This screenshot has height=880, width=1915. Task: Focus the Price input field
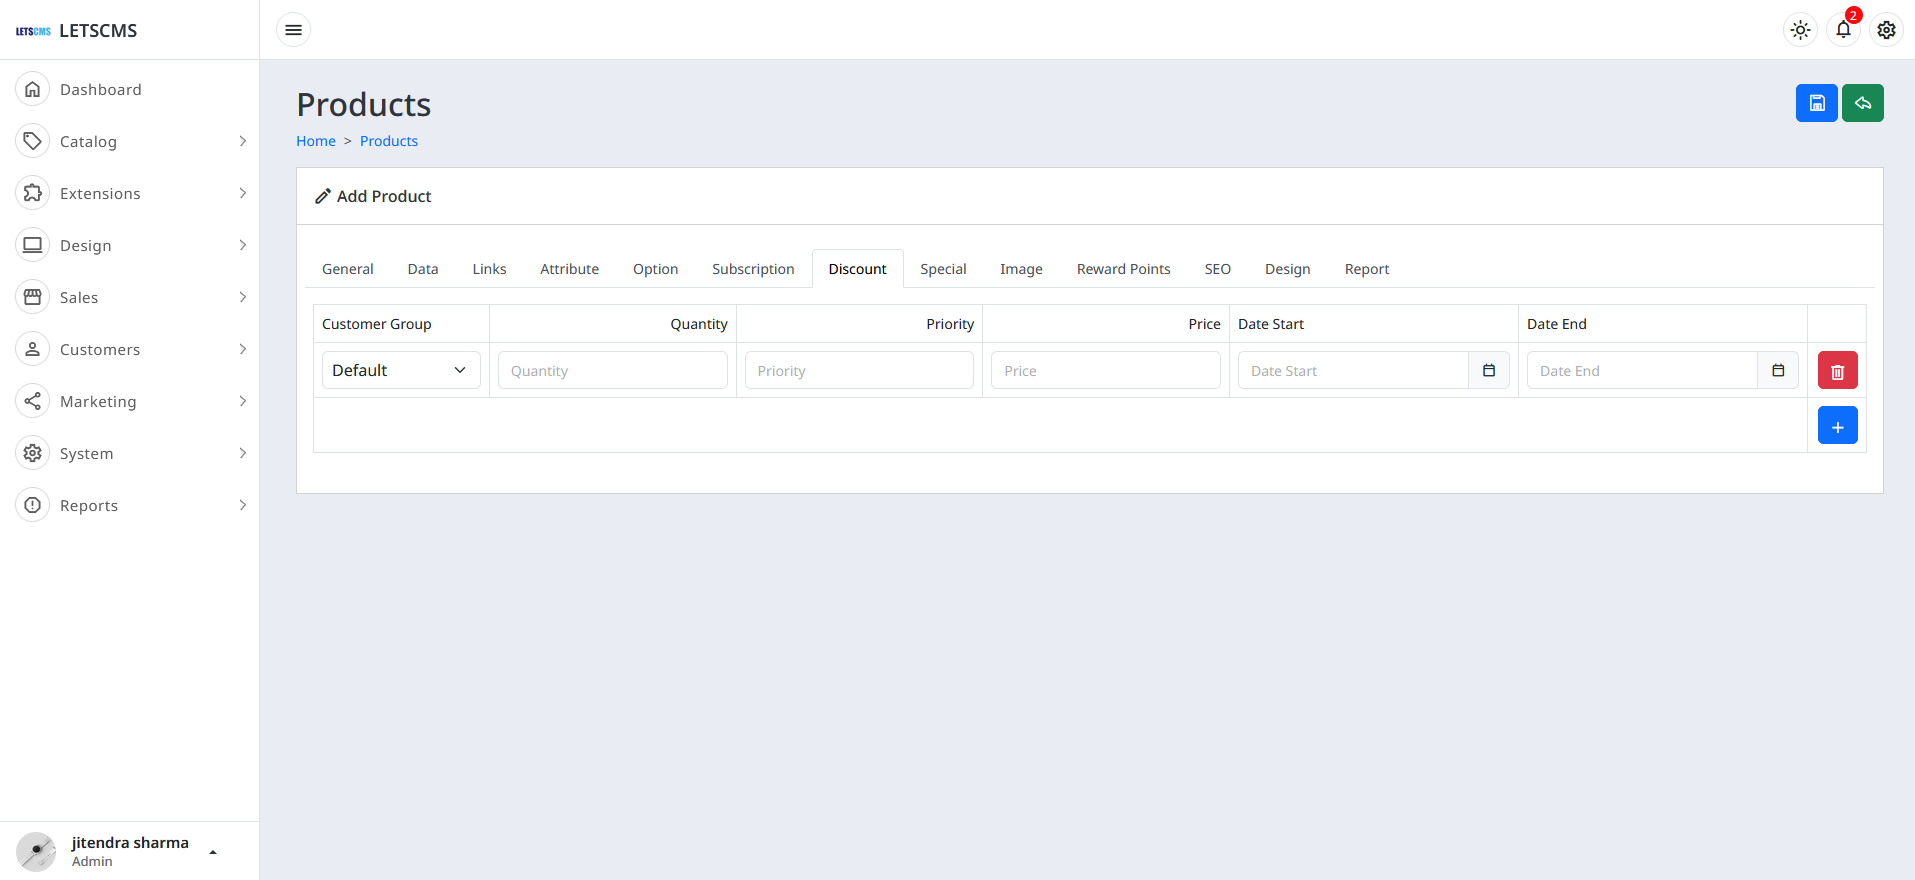tap(1105, 371)
